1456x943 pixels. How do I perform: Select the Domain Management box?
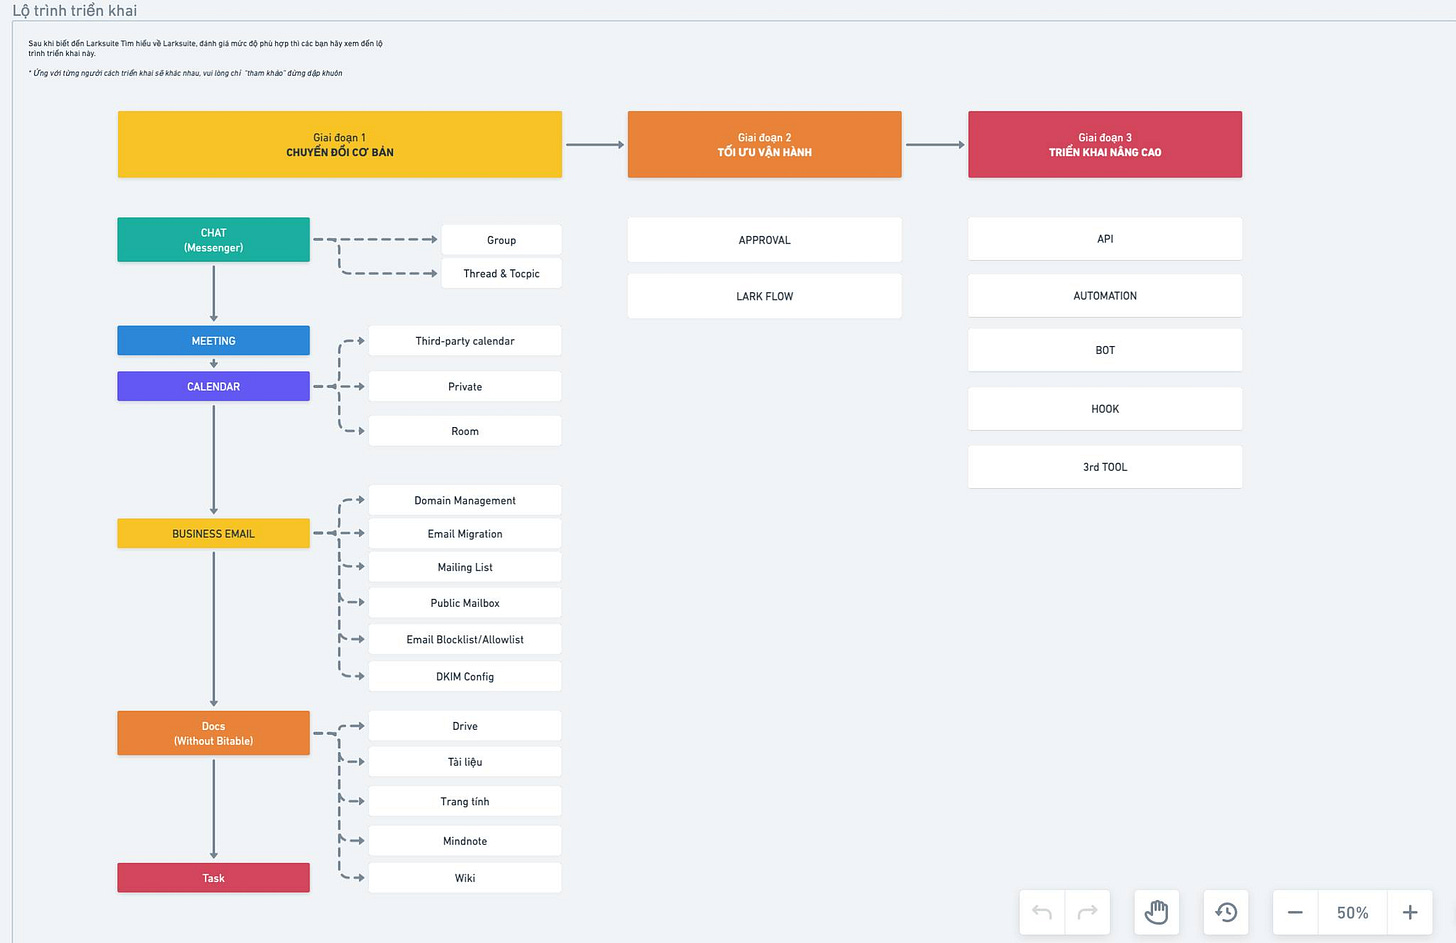coord(465,500)
